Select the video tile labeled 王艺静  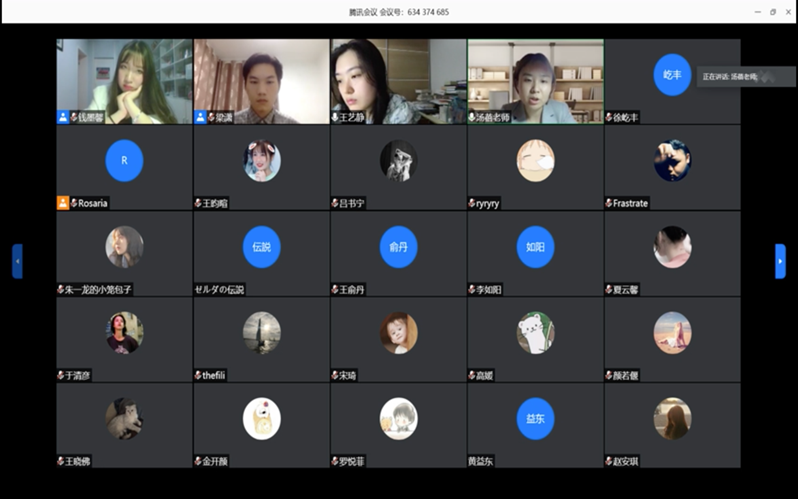click(398, 80)
